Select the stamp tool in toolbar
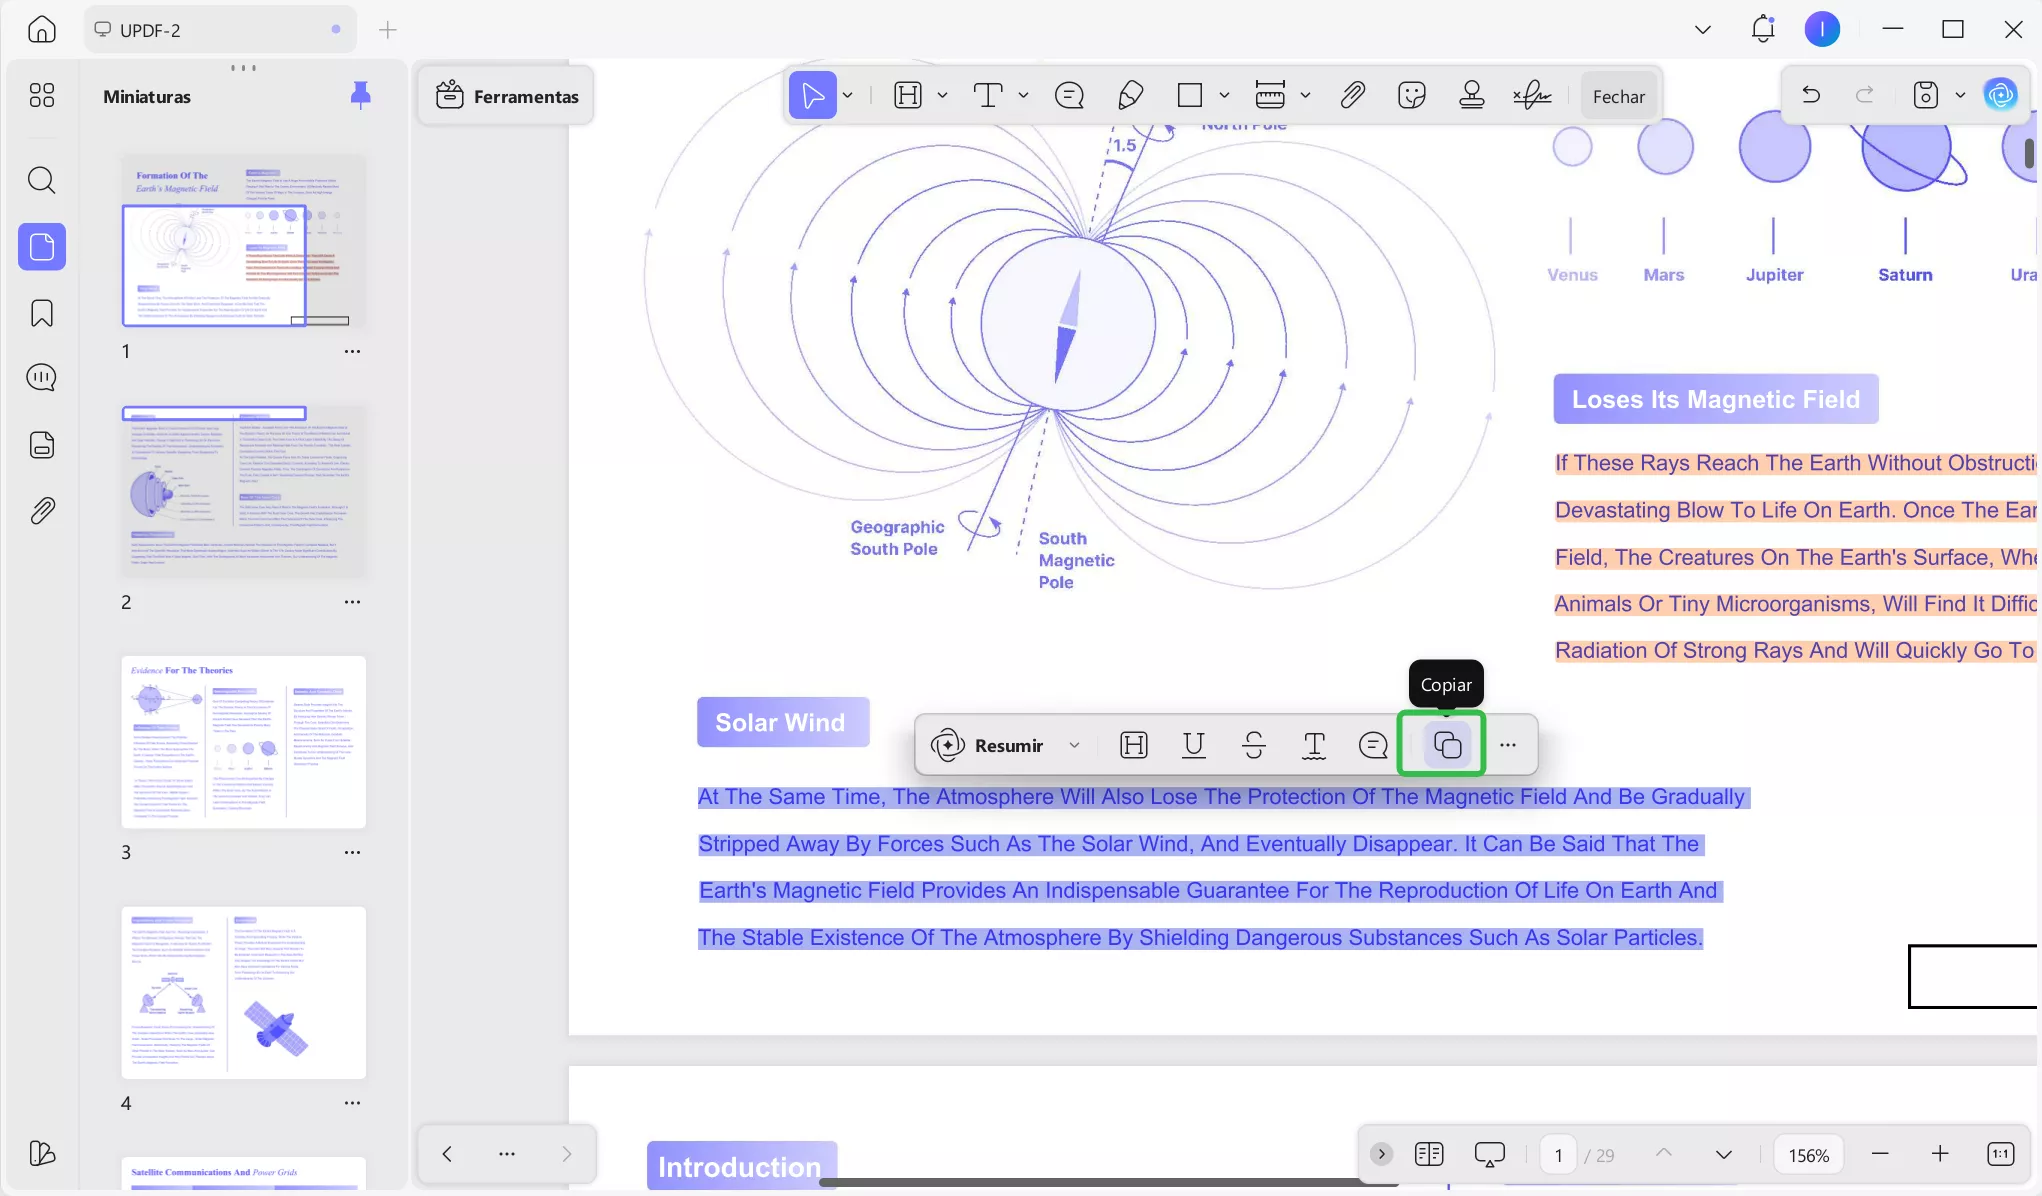2042x1196 pixels. point(1471,96)
